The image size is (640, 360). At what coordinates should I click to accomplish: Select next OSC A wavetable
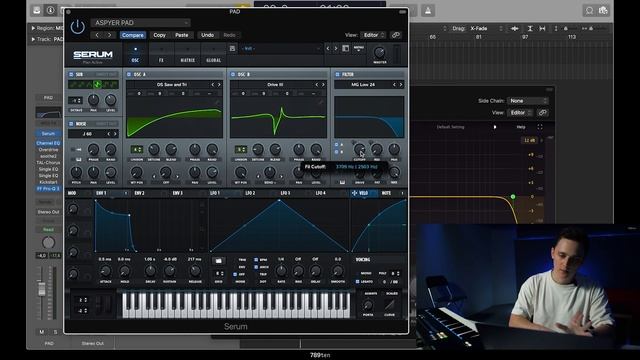219,84
